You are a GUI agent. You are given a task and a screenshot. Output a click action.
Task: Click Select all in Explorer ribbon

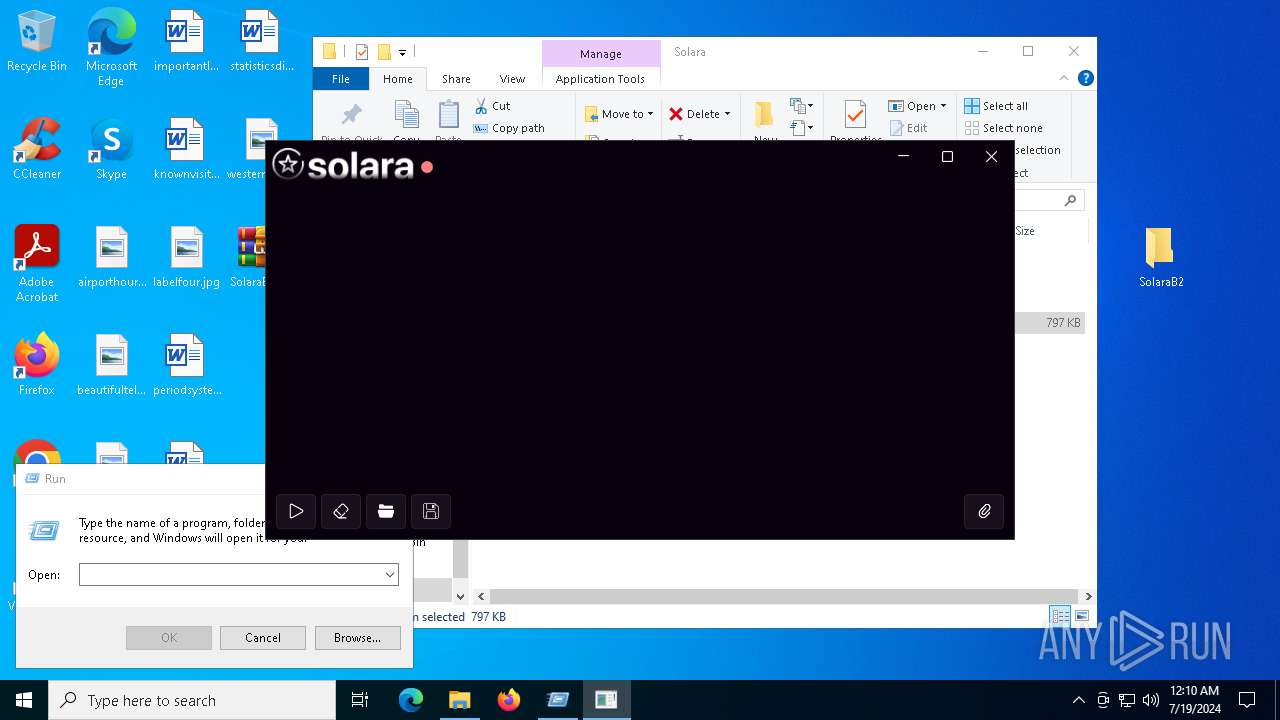click(x=996, y=105)
